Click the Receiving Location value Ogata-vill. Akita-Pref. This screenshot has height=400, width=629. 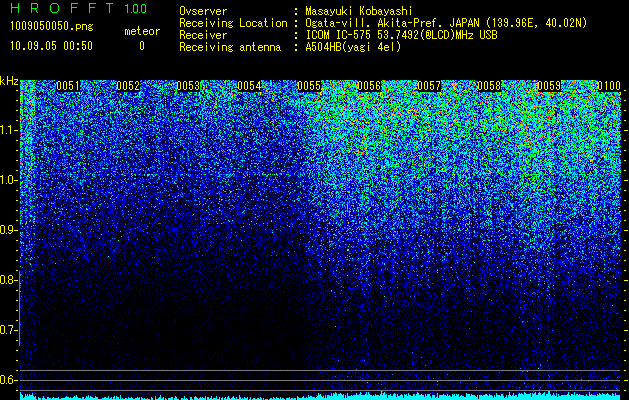(374, 23)
